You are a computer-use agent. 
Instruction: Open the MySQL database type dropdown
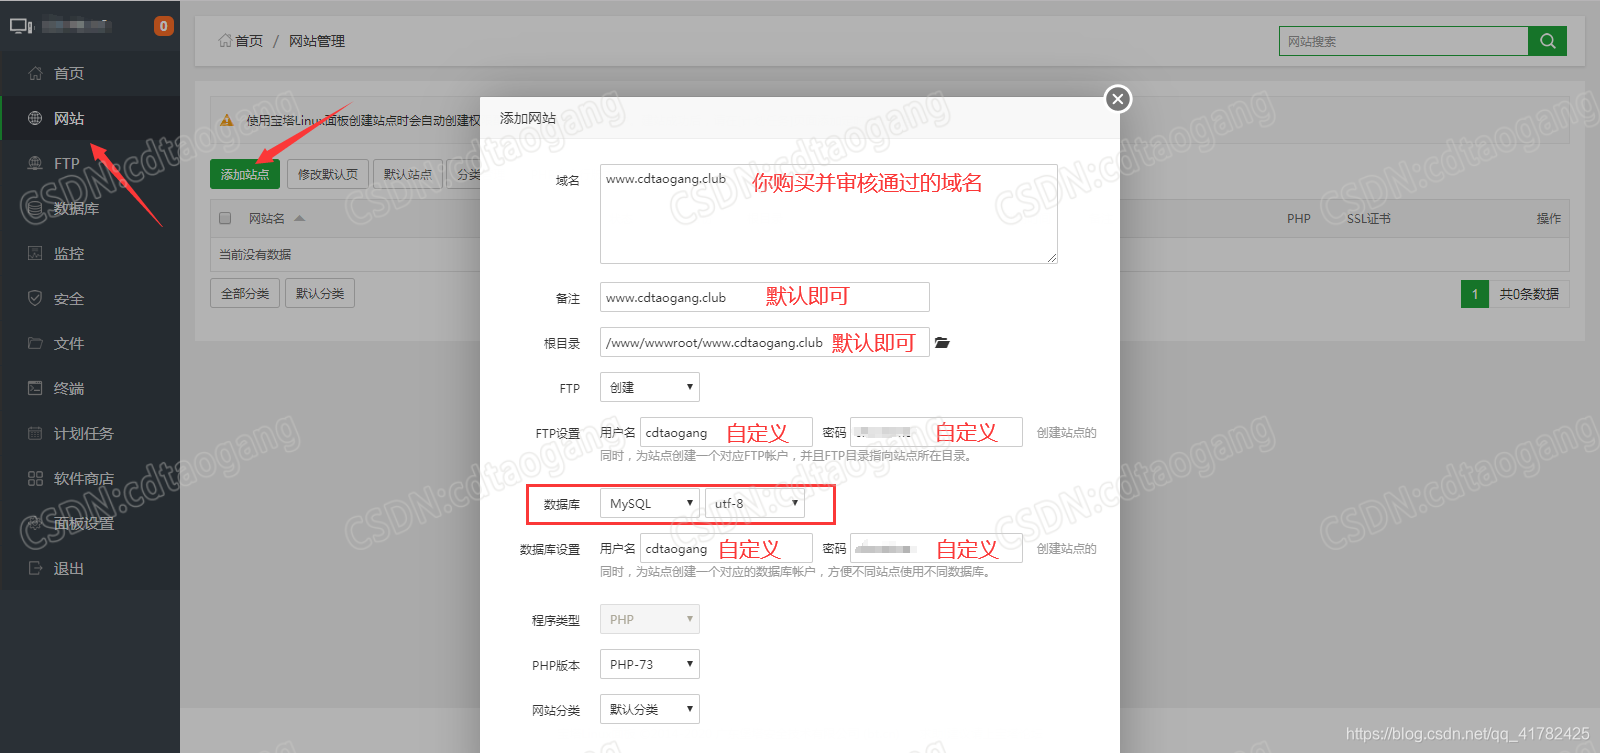pyautogui.click(x=650, y=503)
